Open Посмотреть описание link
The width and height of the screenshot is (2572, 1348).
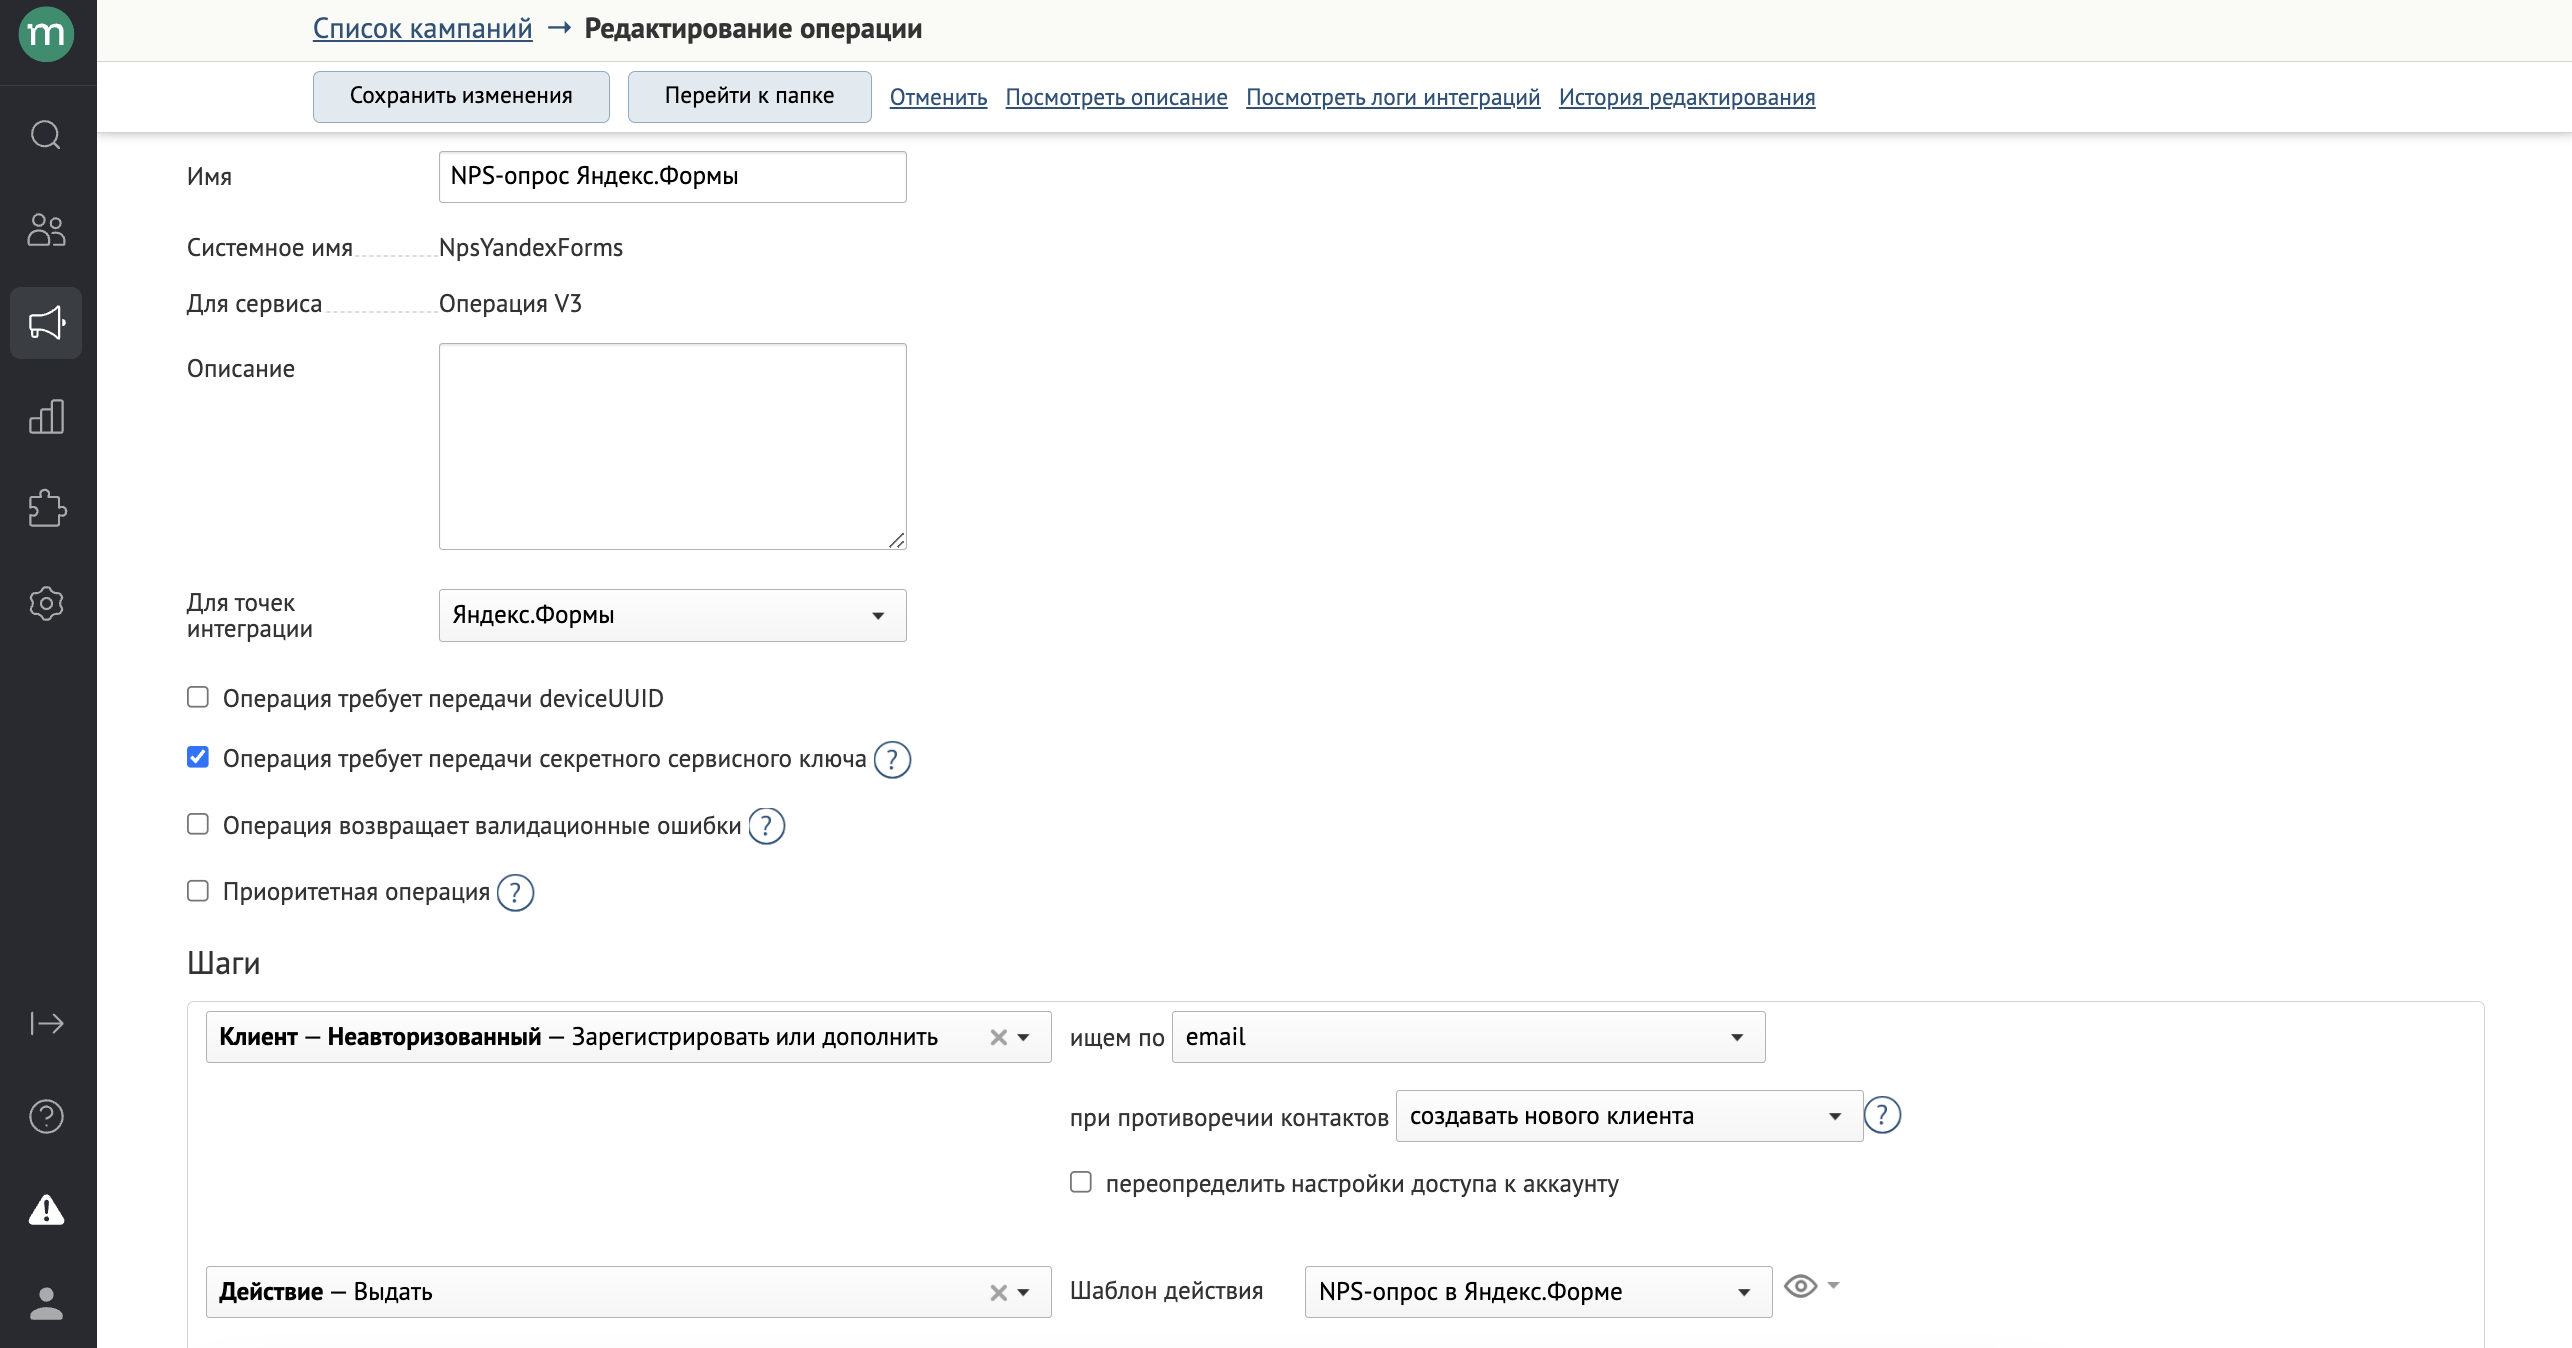(1116, 97)
